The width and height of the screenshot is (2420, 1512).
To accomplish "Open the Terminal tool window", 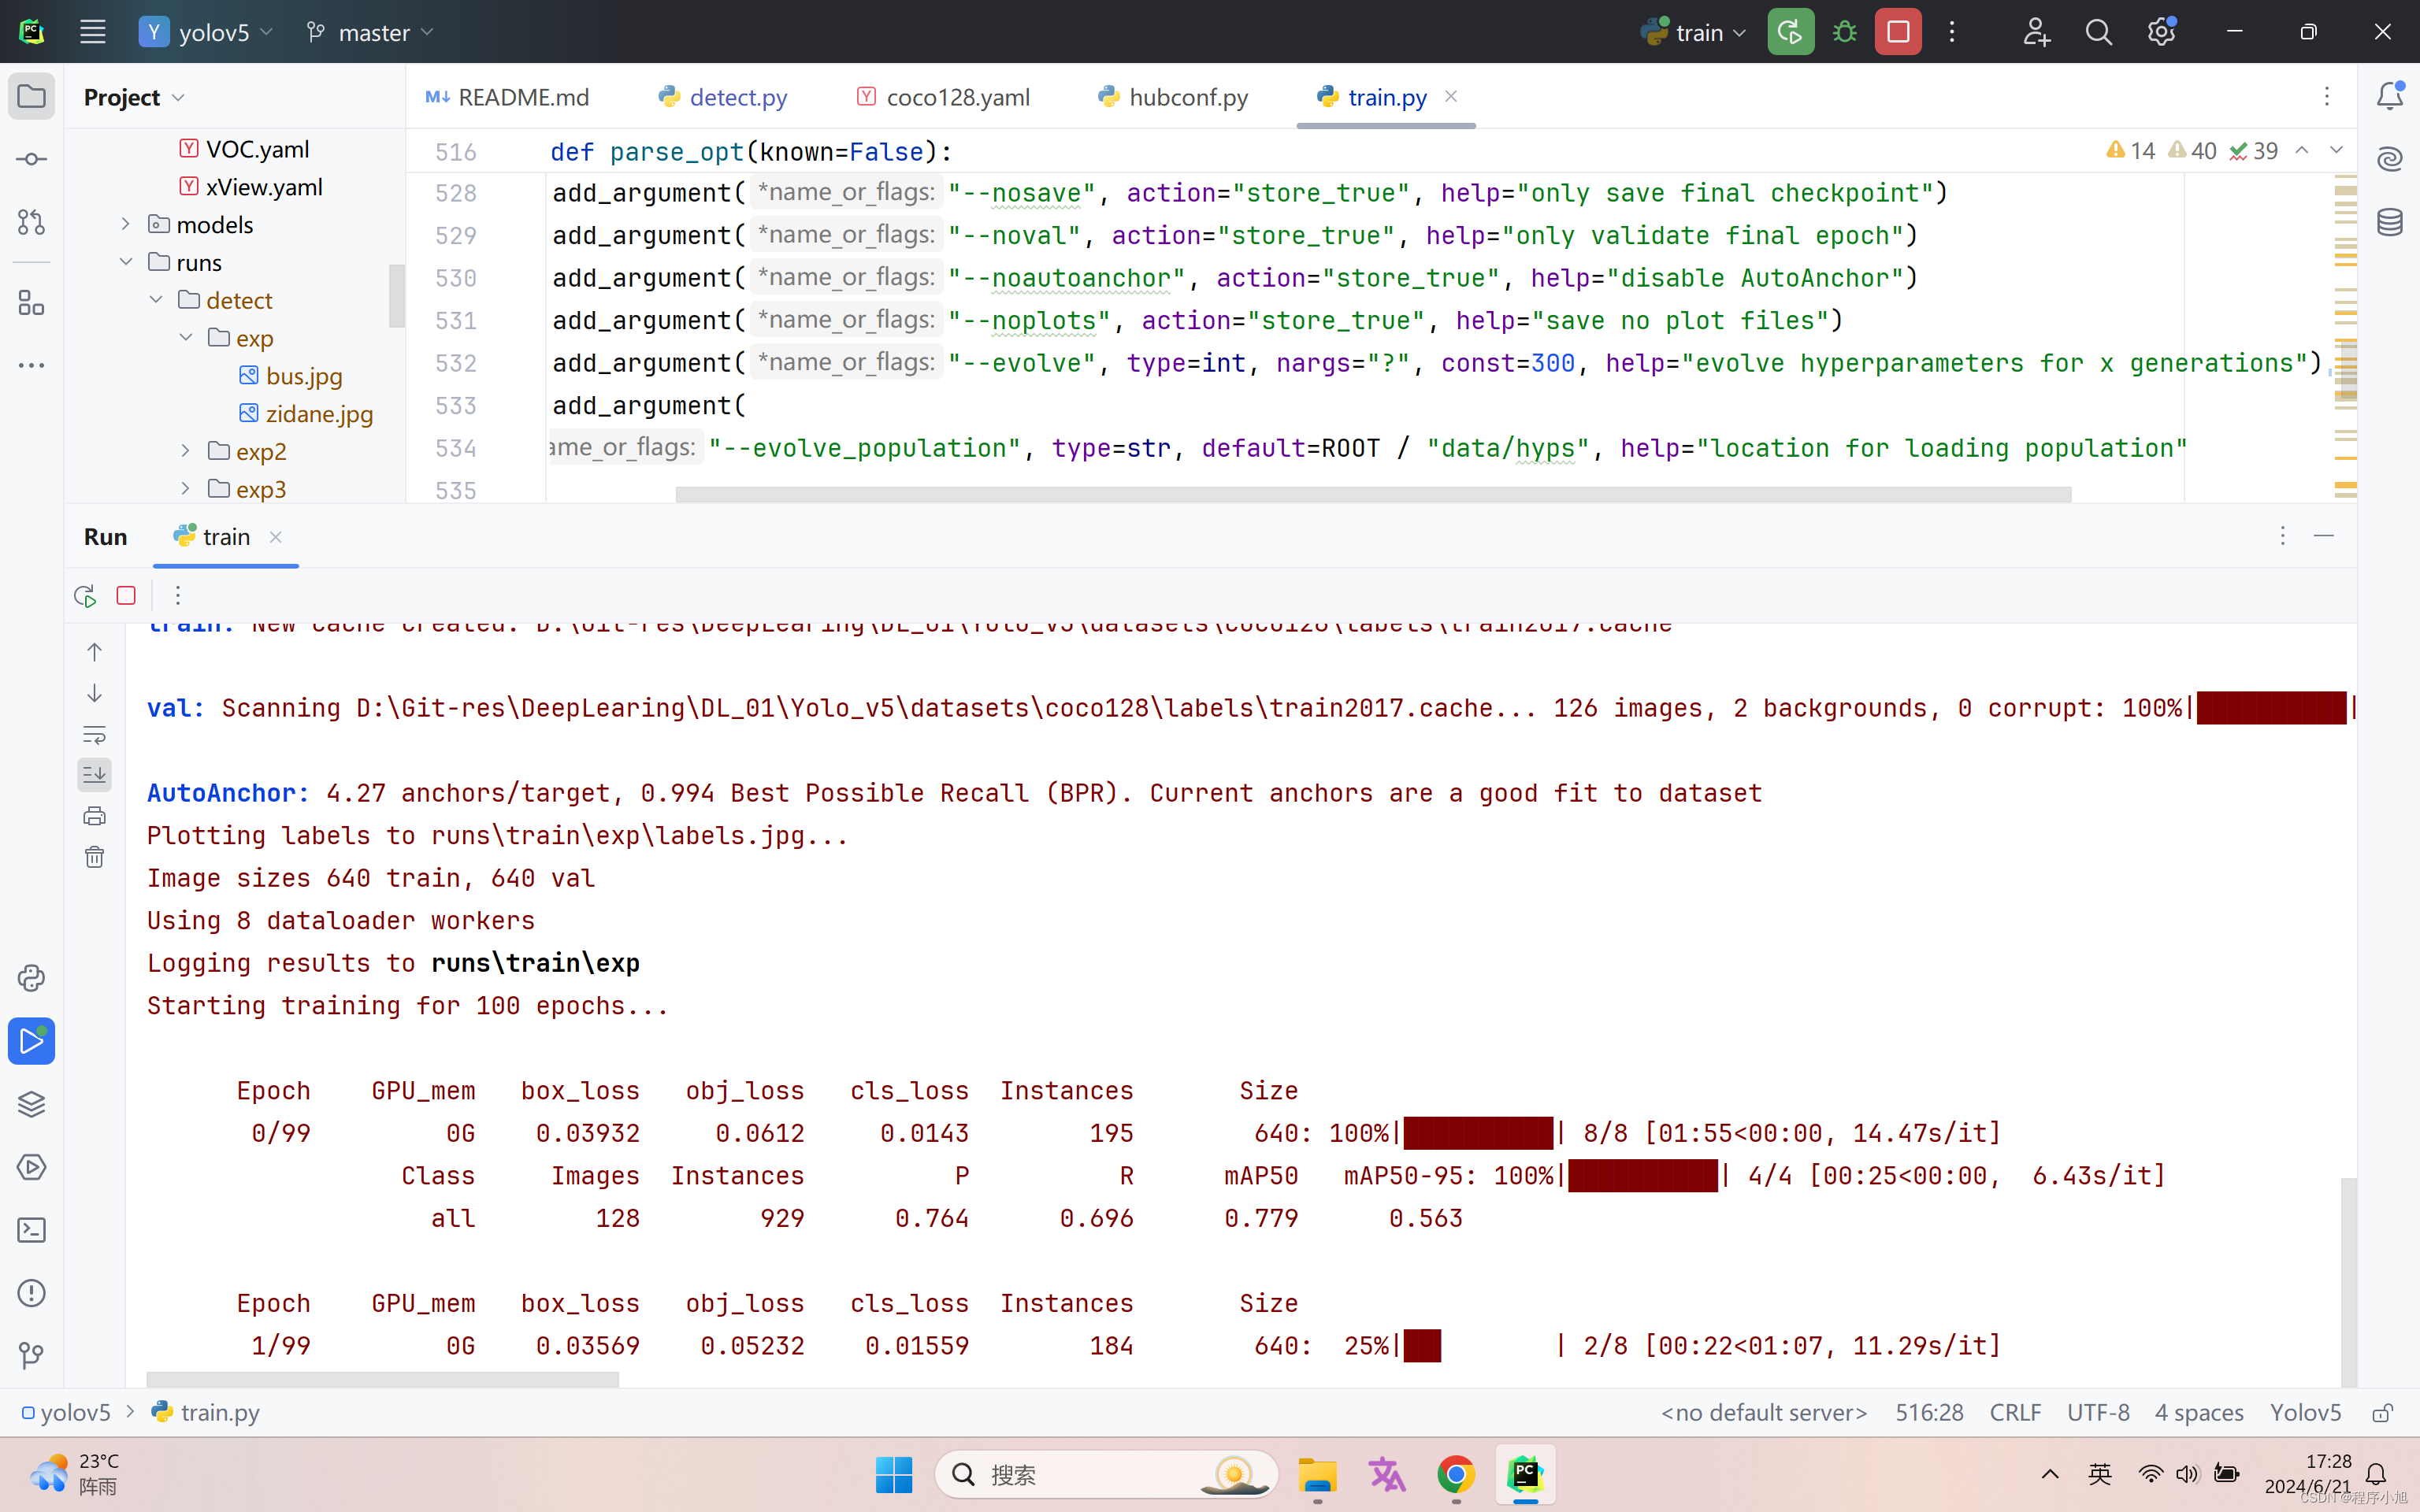I will tap(31, 1230).
